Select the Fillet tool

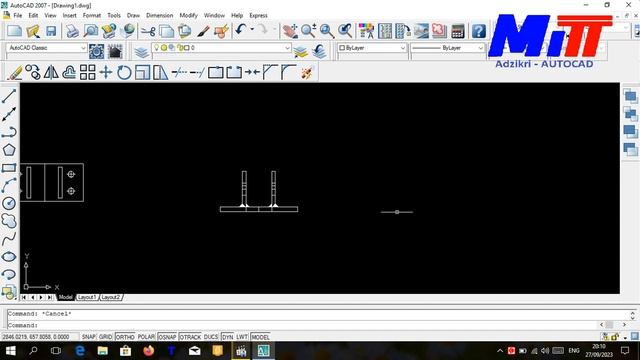point(288,72)
